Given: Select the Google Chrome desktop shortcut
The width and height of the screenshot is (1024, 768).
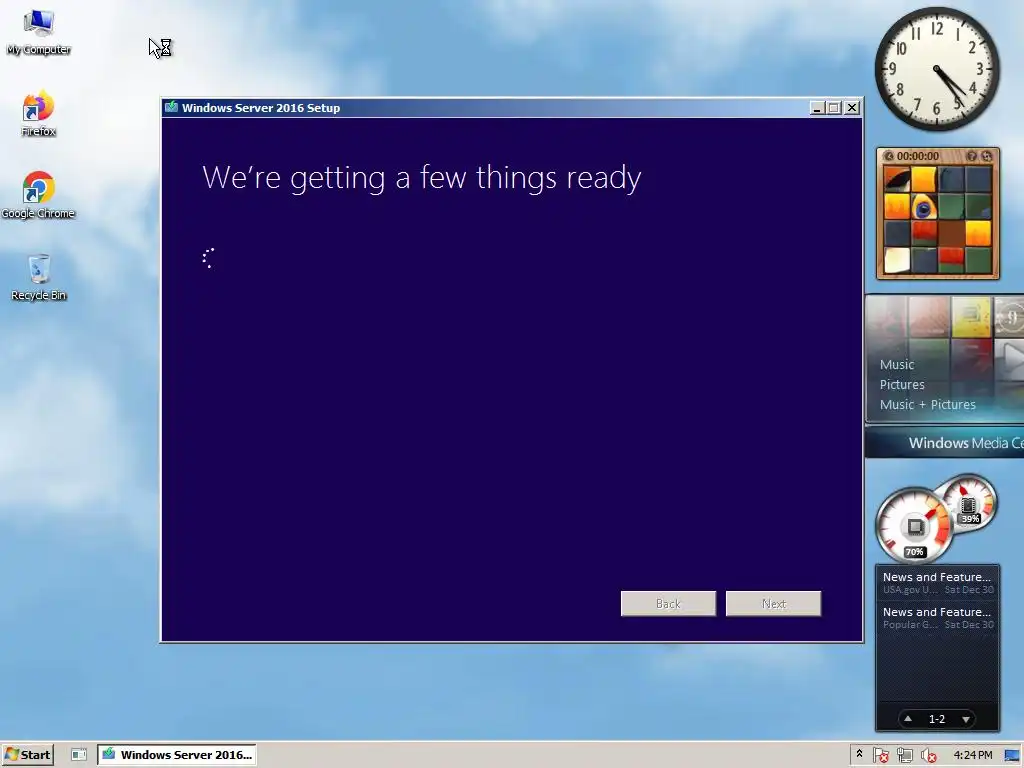Looking at the screenshot, I should [39, 195].
